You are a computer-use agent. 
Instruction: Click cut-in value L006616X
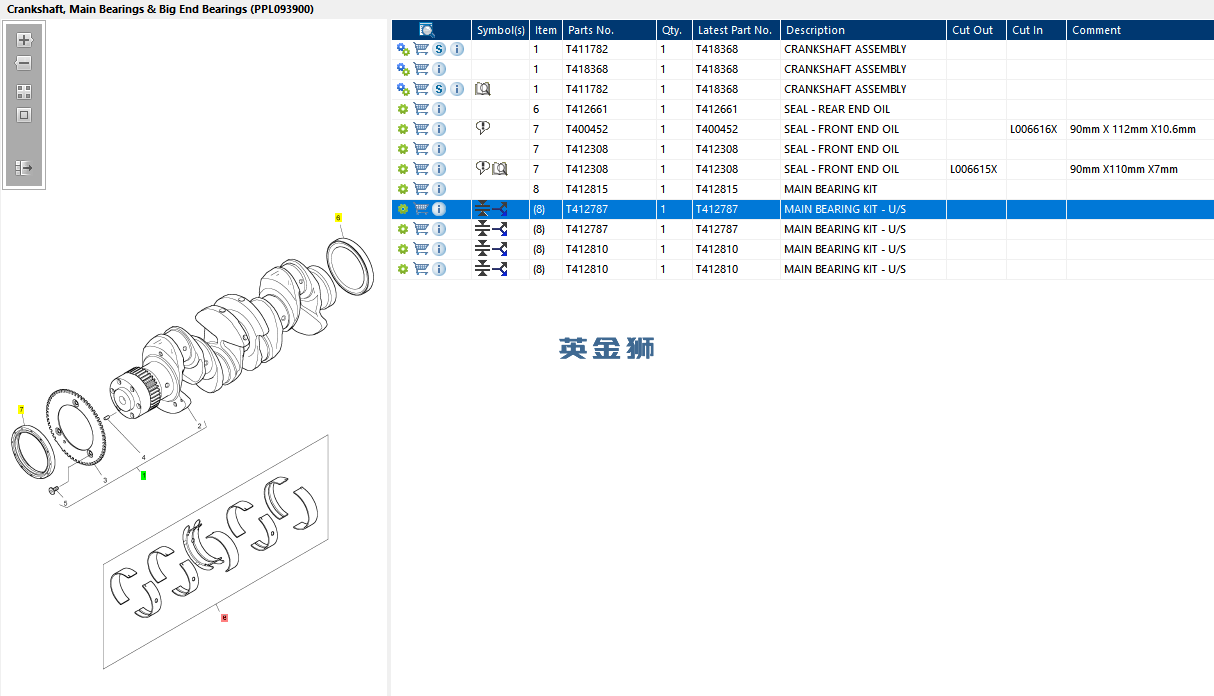(x=1033, y=129)
